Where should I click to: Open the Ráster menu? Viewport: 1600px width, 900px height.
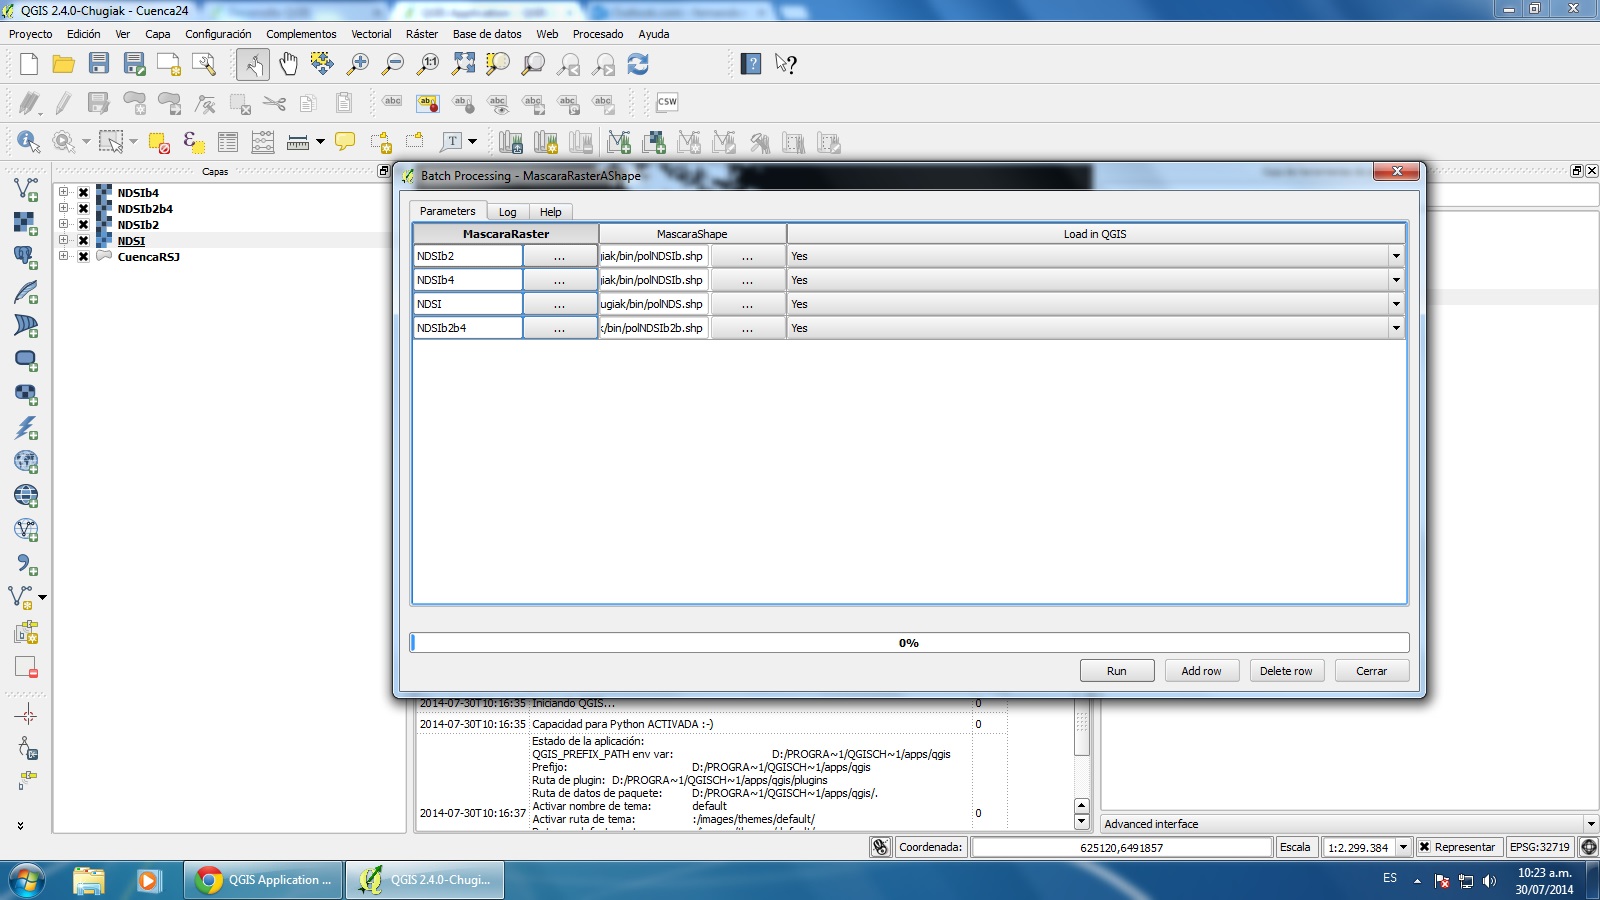tap(421, 34)
